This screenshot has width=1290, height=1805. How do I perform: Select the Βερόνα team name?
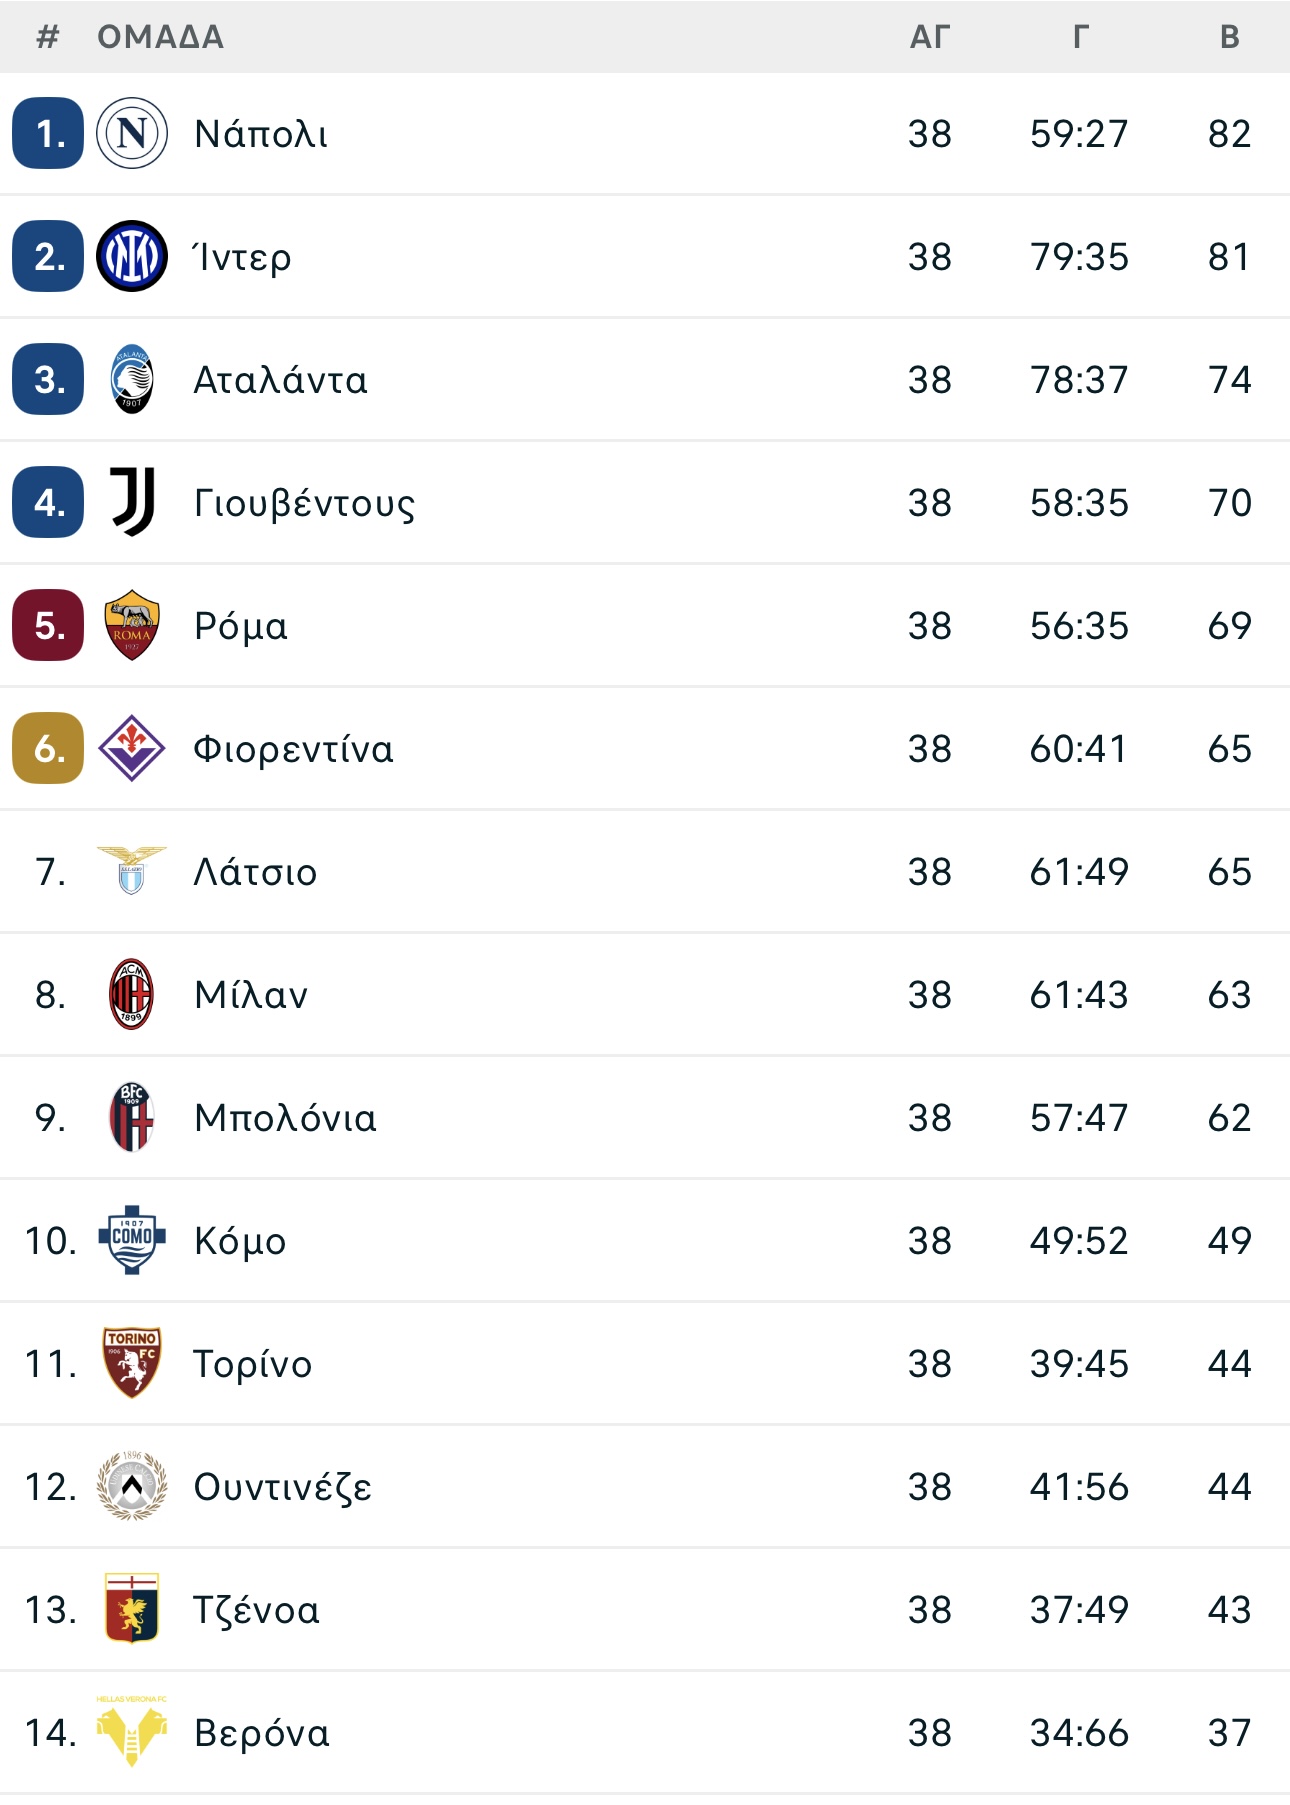262,1733
